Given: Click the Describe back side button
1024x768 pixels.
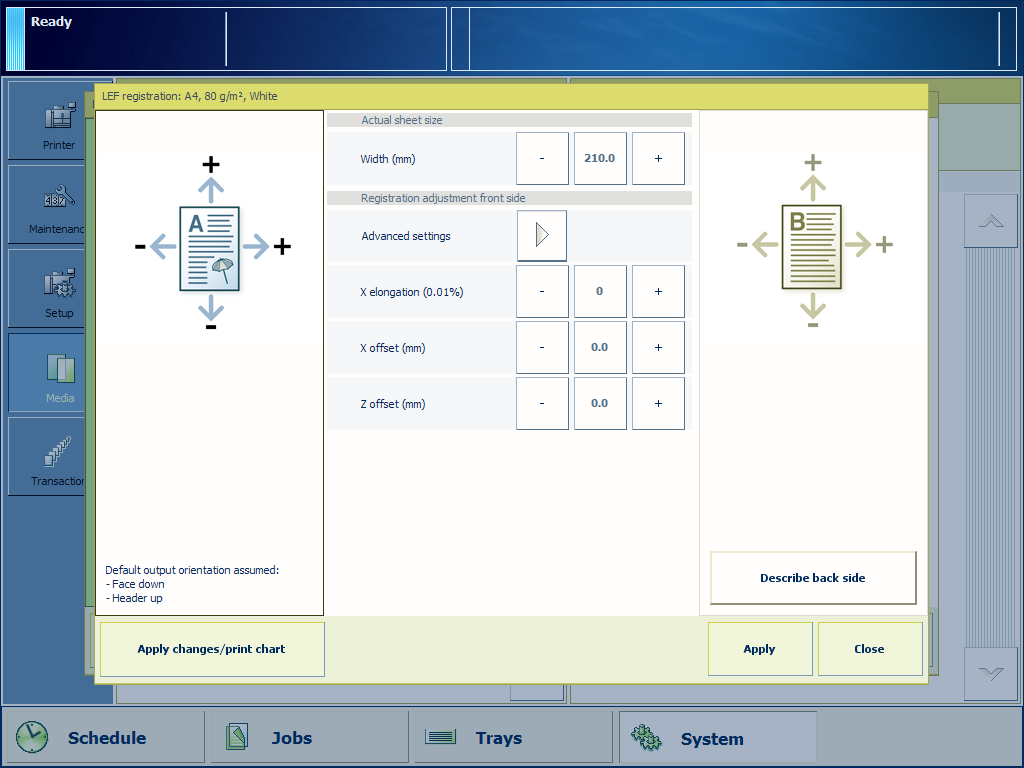Looking at the screenshot, I should pos(813,578).
